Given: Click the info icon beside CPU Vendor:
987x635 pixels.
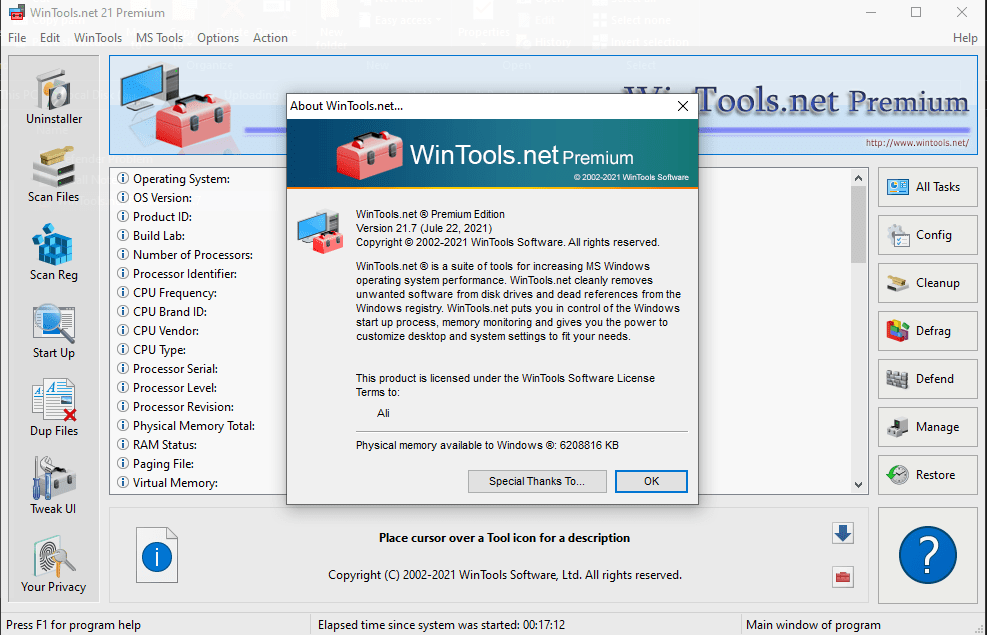Looking at the screenshot, I should pos(123,330).
